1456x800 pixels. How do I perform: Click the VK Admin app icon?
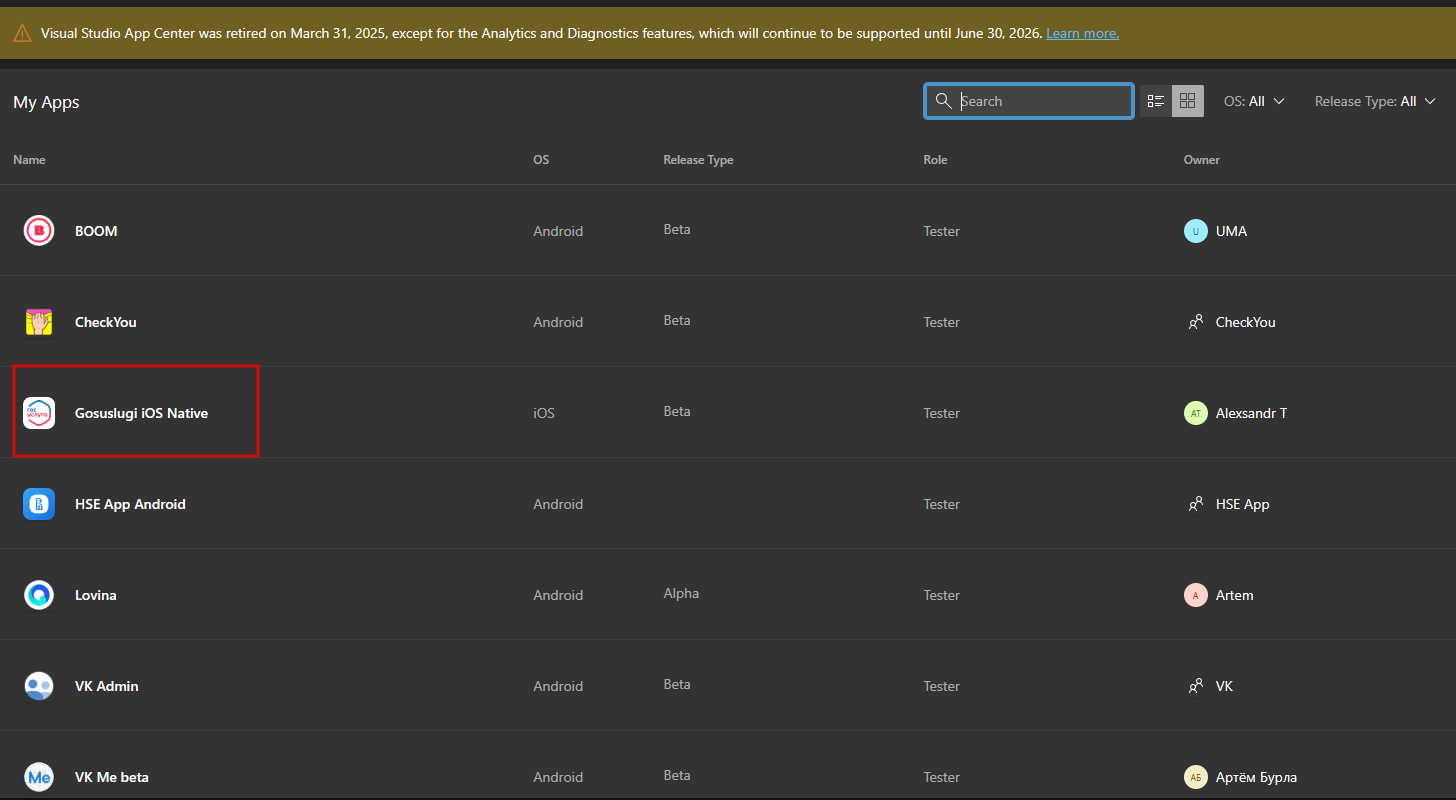(x=39, y=686)
